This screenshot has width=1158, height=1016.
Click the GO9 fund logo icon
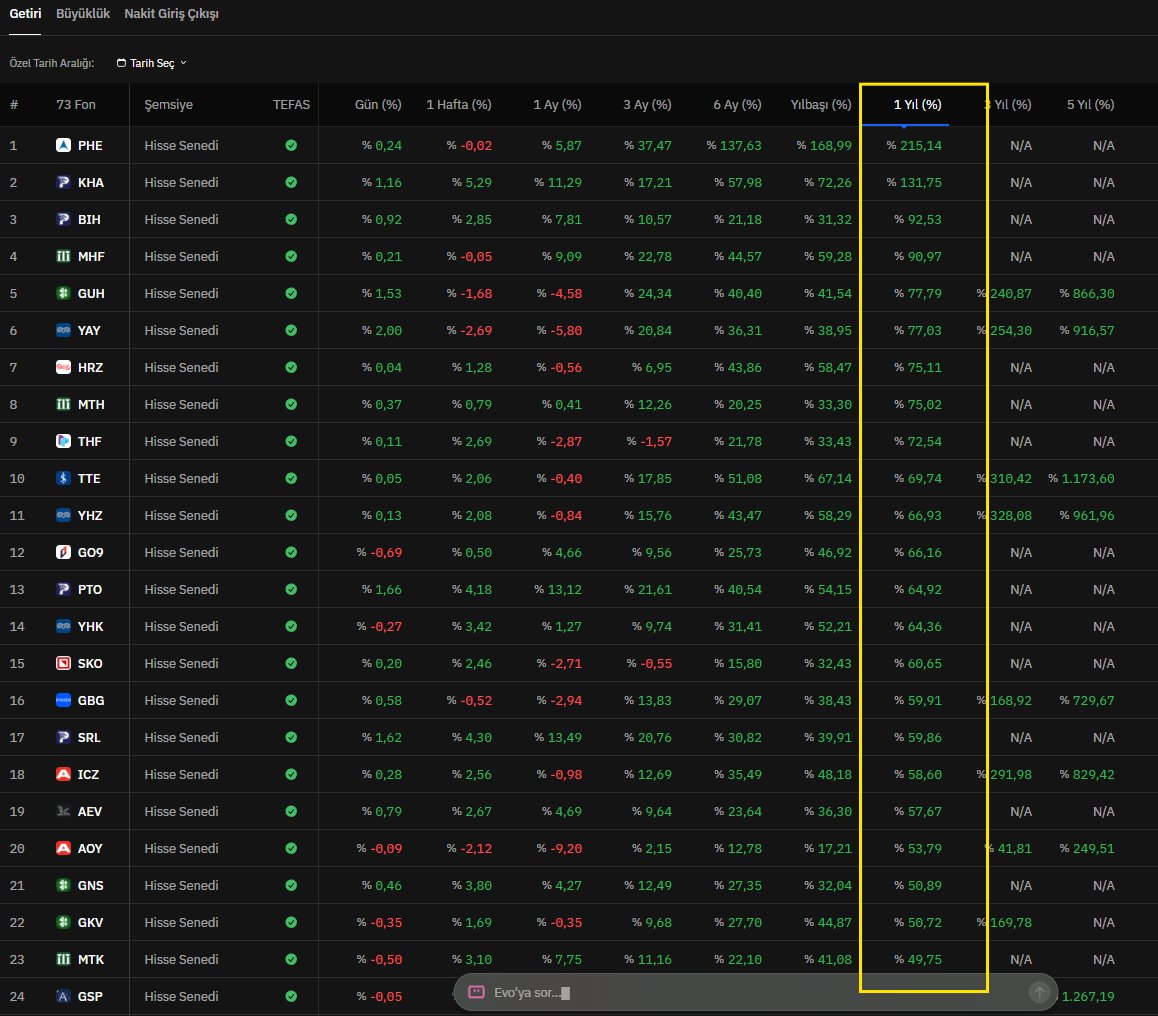coord(64,552)
